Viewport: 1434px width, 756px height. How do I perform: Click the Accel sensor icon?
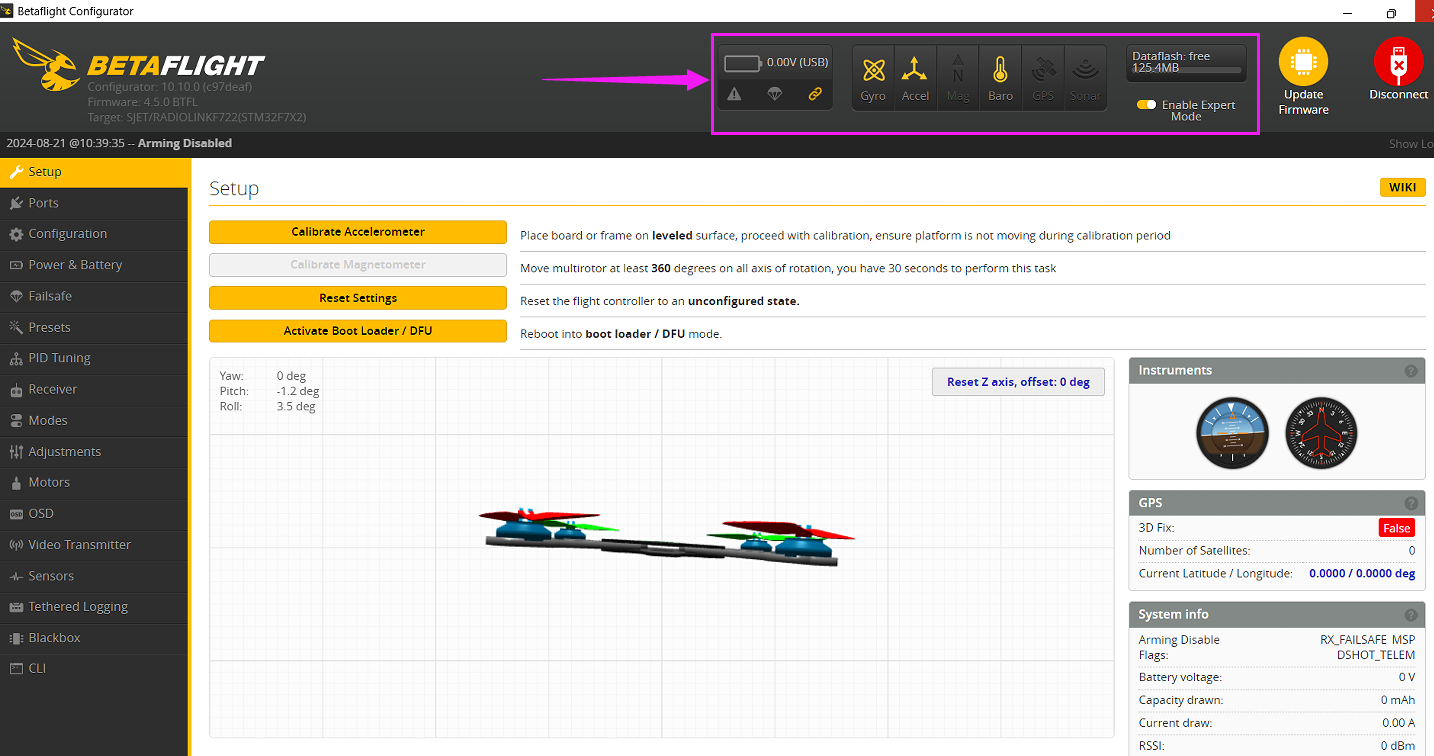click(x=915, y=72)
